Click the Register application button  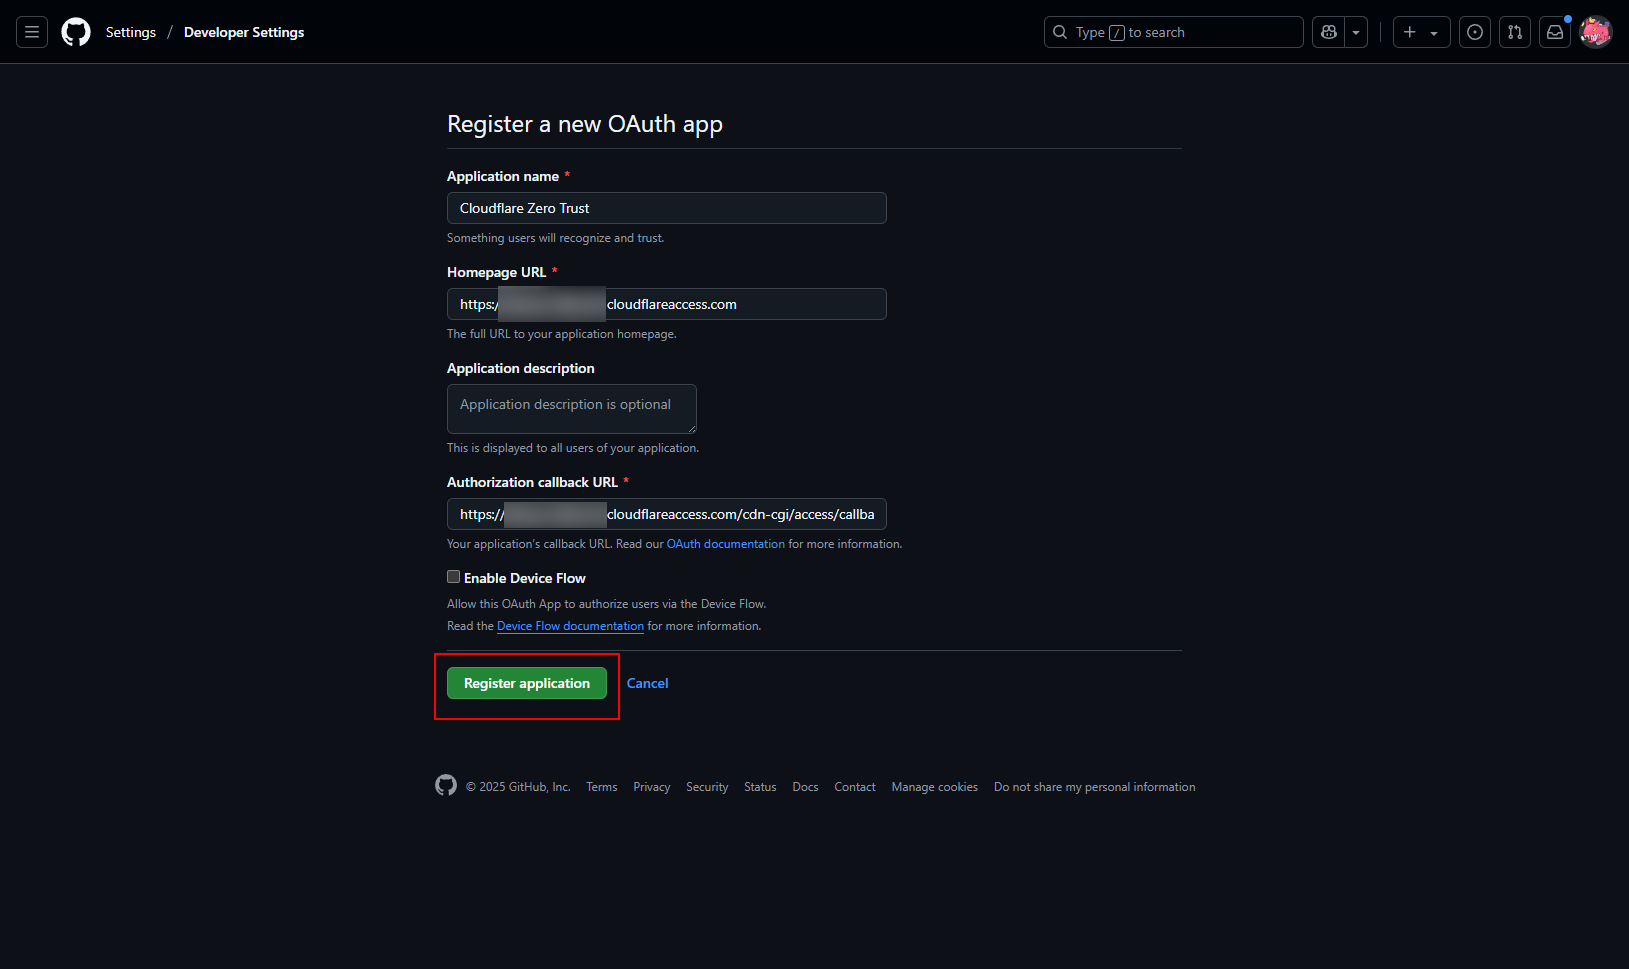coord(527,683)
